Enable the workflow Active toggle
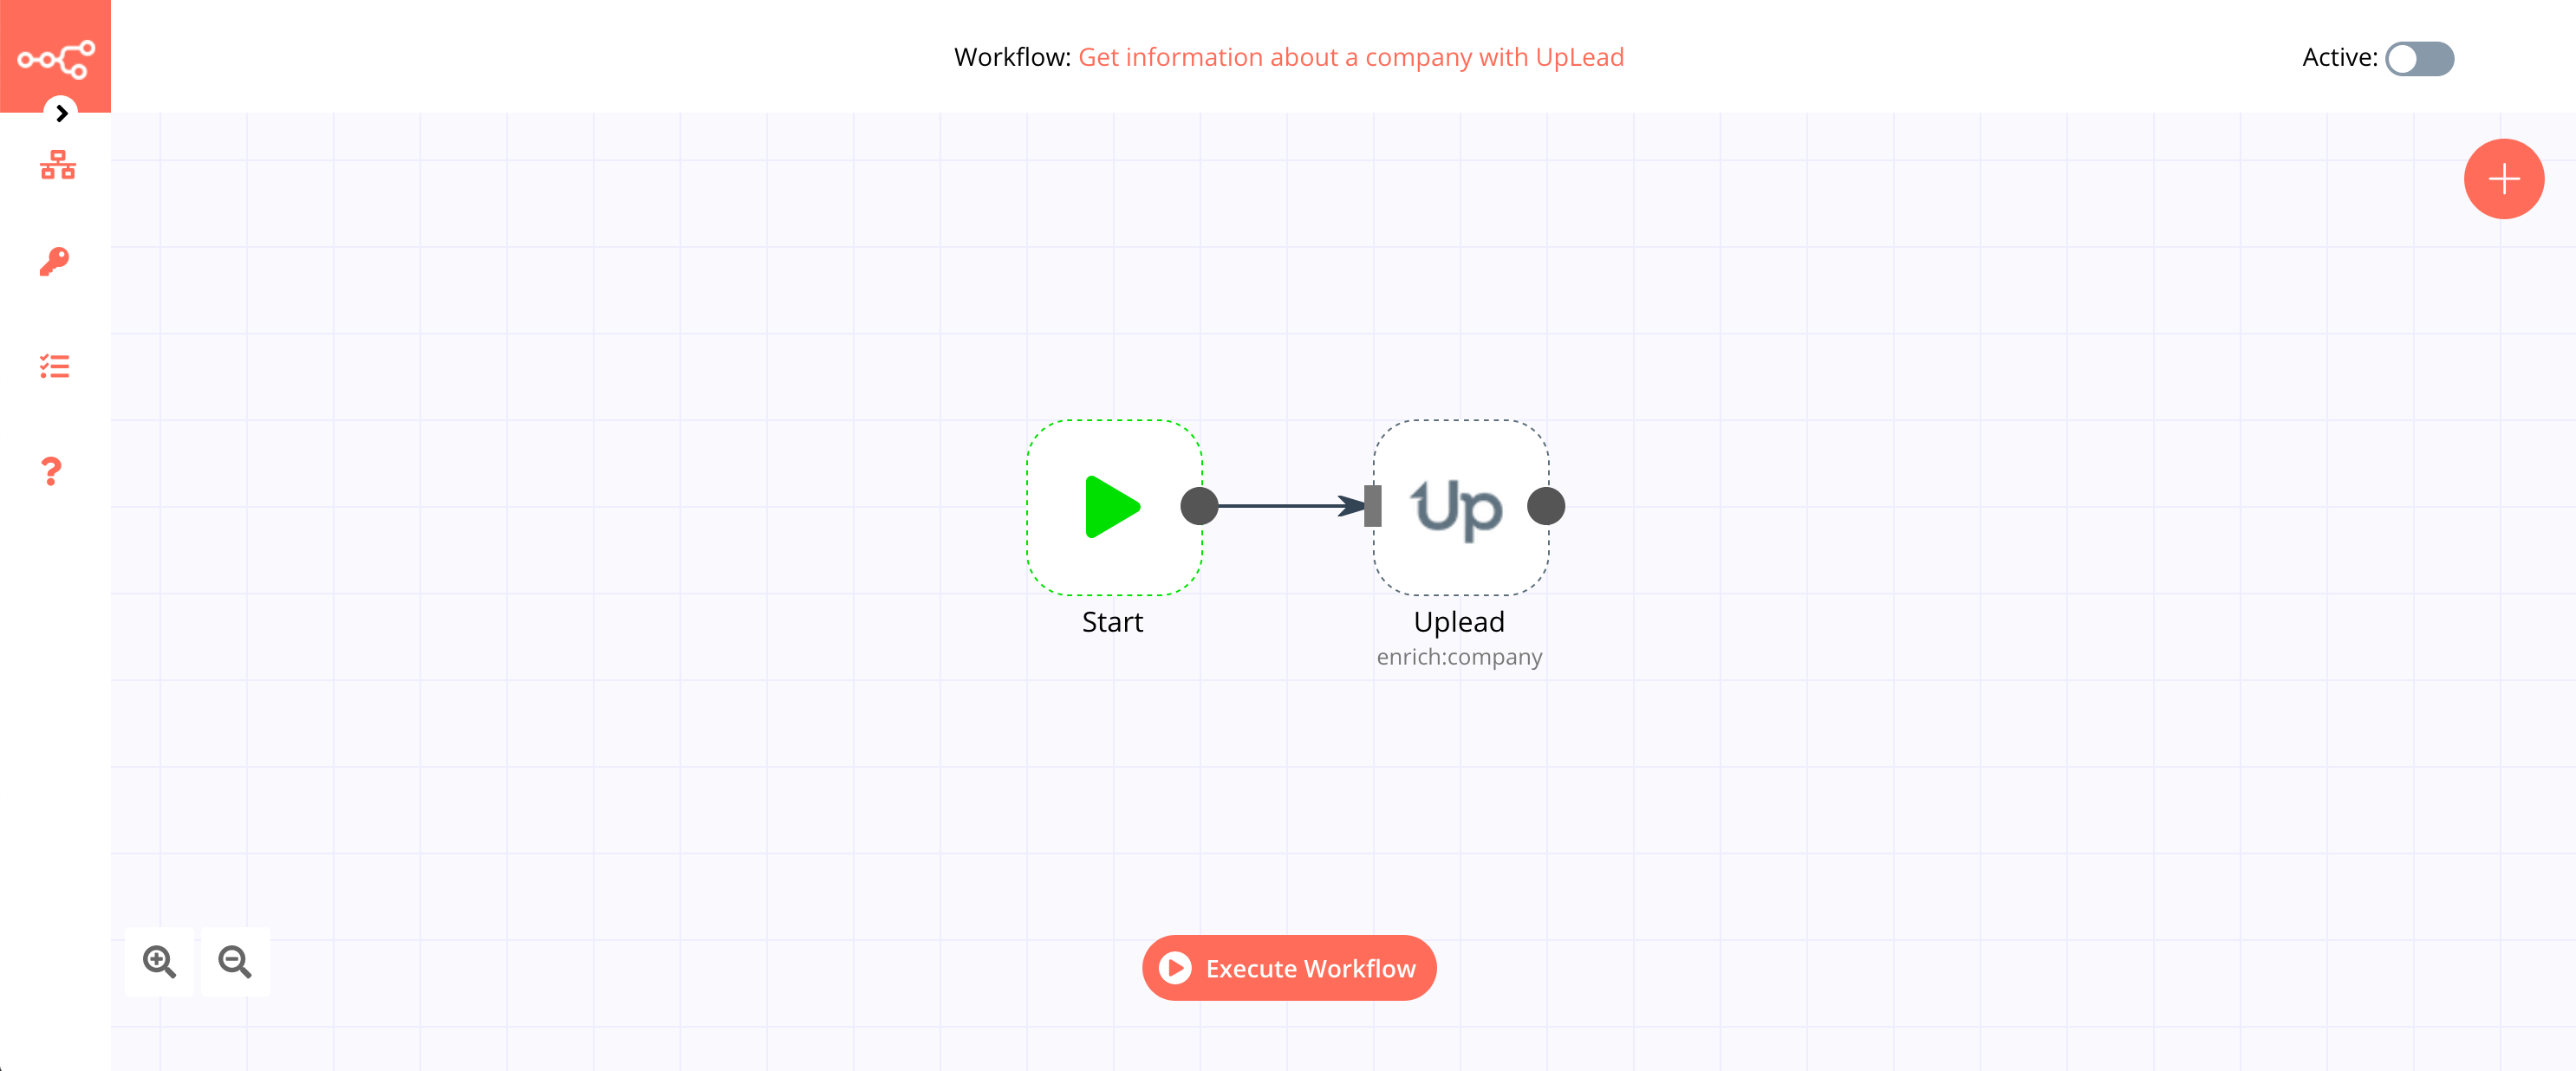This screenshot has height=1071, width=2576. tap(2420, 55)
